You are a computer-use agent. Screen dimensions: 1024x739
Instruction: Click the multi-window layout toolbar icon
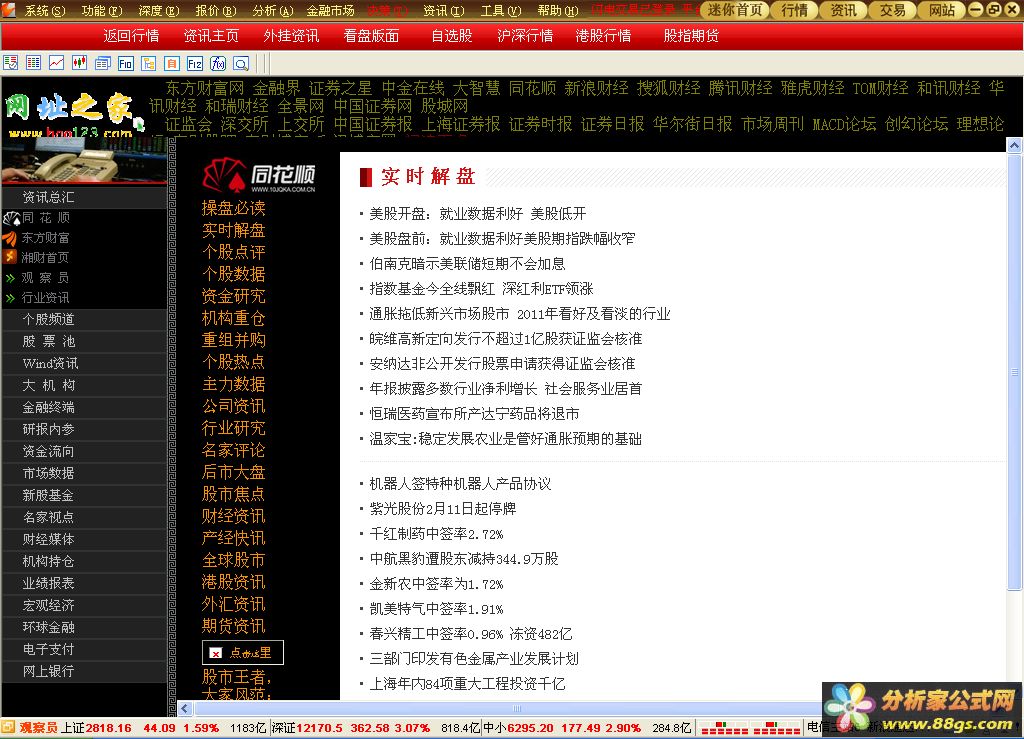coord(103,63)
